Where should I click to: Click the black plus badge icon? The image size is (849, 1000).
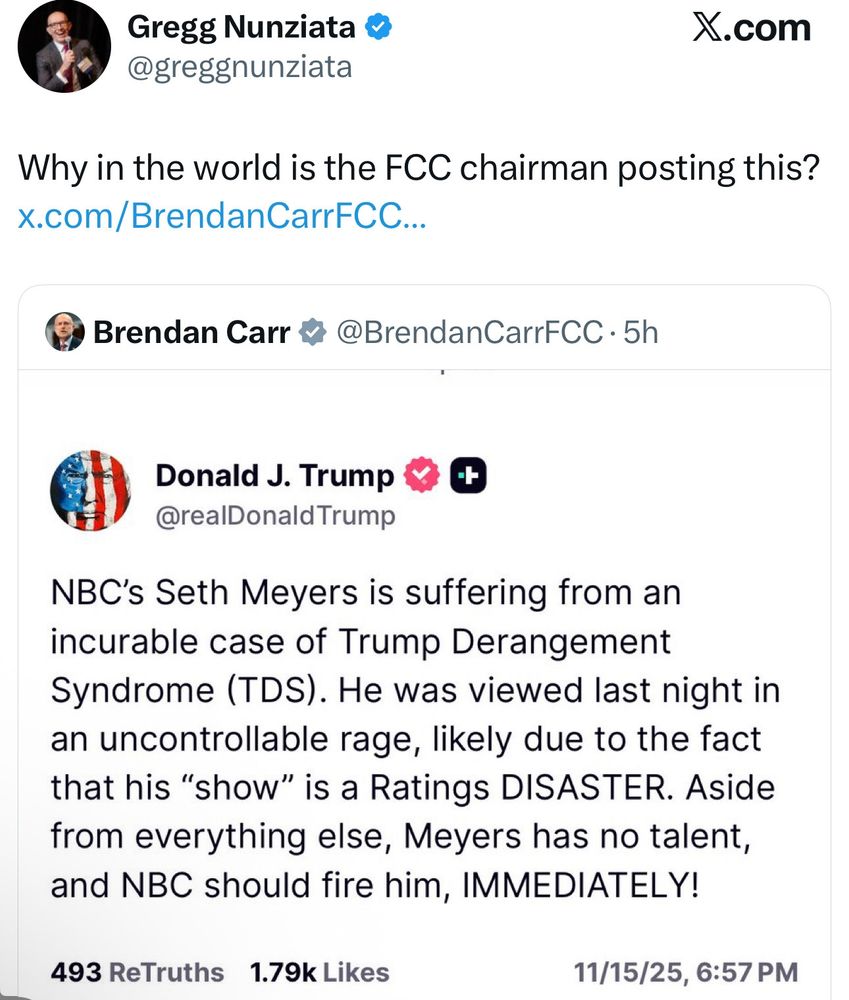pos(468,477)
